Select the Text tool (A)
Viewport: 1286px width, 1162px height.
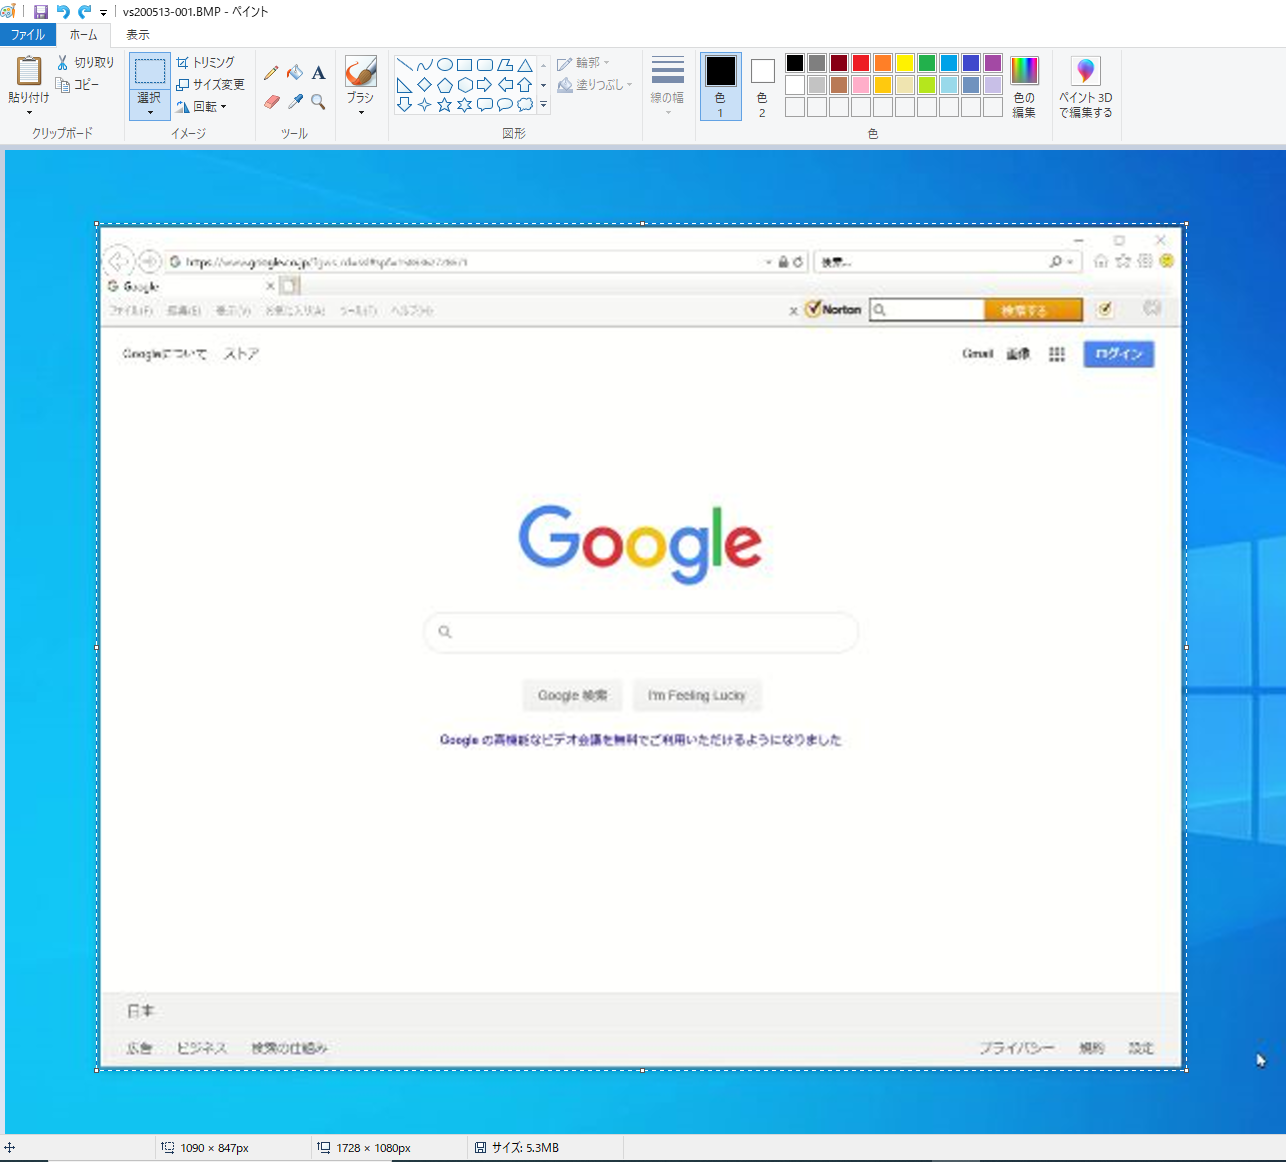coord(318,73)
